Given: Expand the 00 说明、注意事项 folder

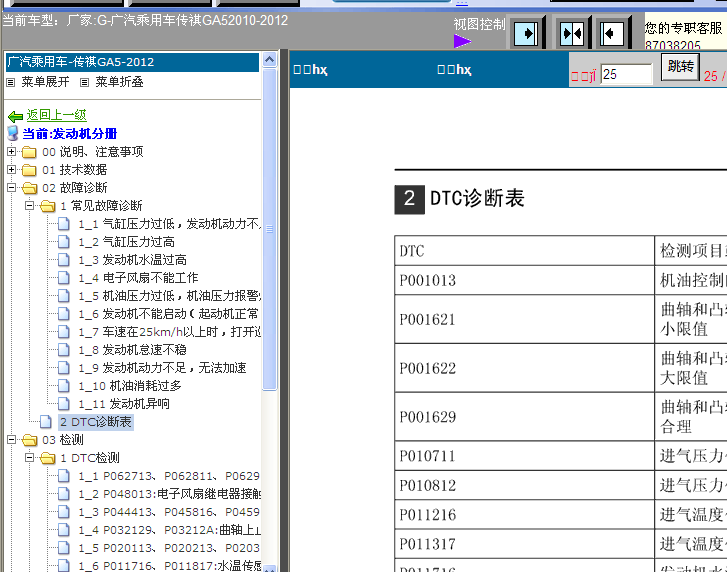Looking at the screenshot, I should click(x=12, y=152).
